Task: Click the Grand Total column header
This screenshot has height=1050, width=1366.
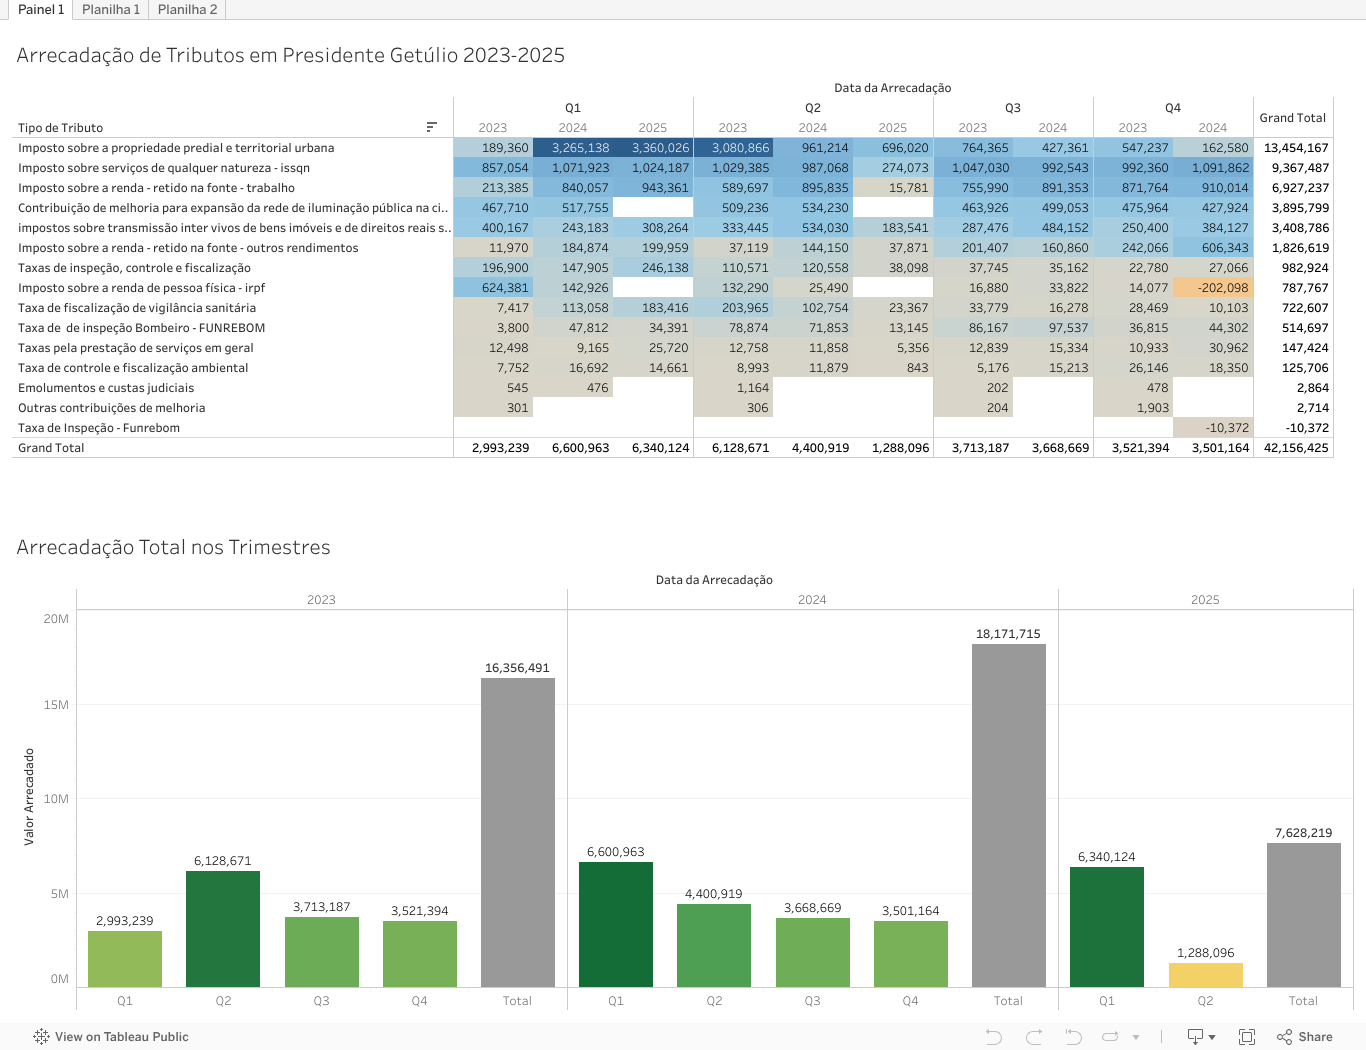Action: tap(1292, 118)
